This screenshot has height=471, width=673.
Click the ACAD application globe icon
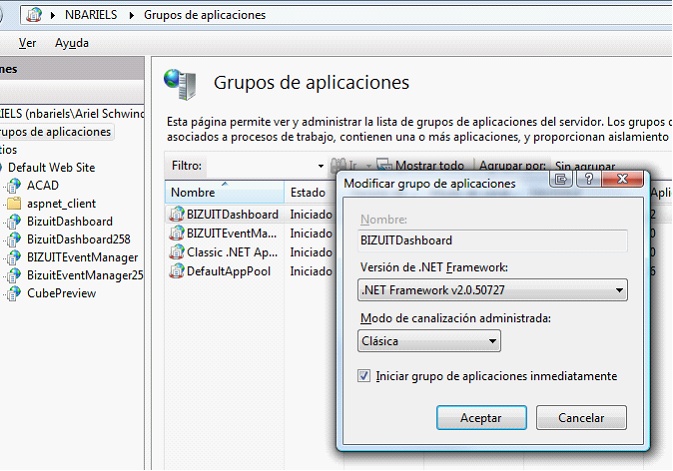tap(14, 185)
